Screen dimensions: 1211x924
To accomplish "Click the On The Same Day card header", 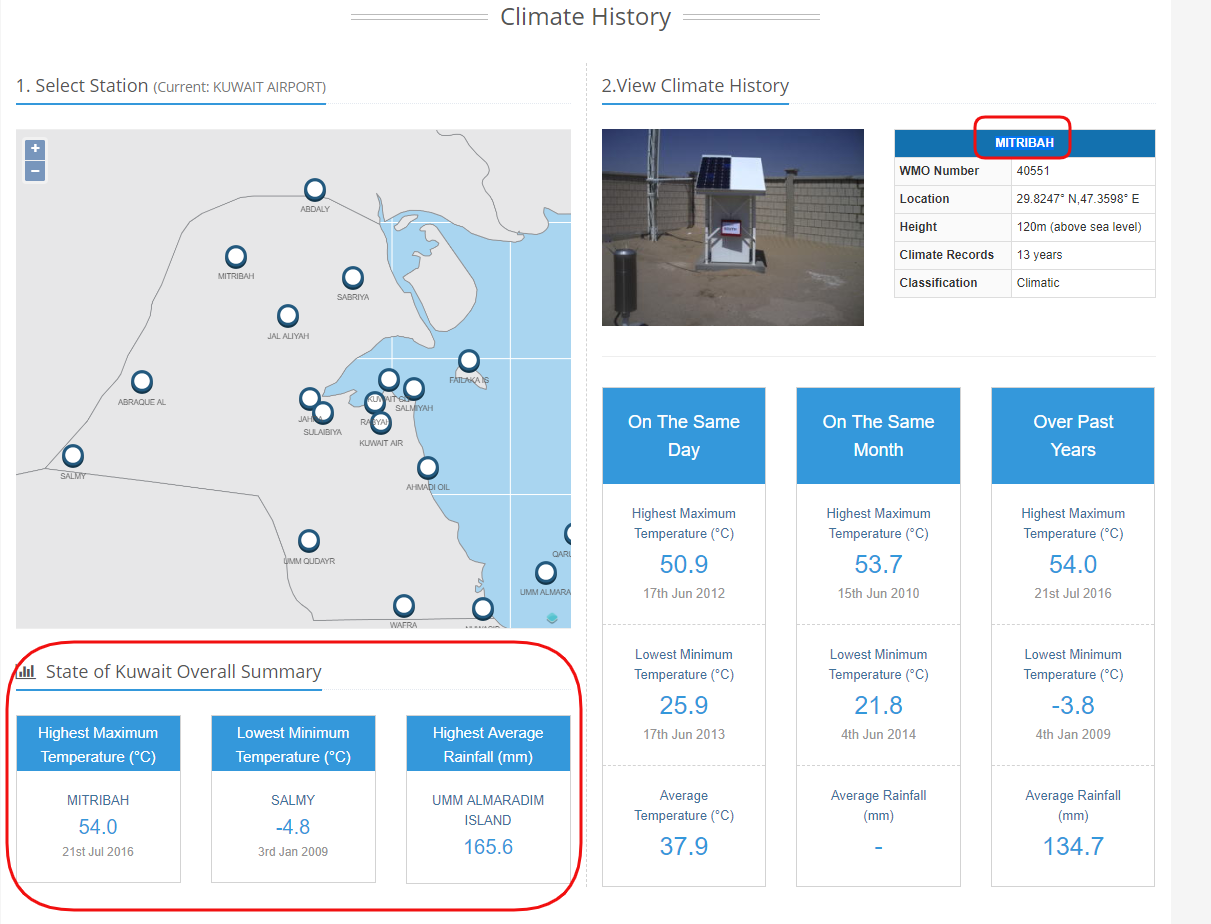I will [x=684, y=436].
